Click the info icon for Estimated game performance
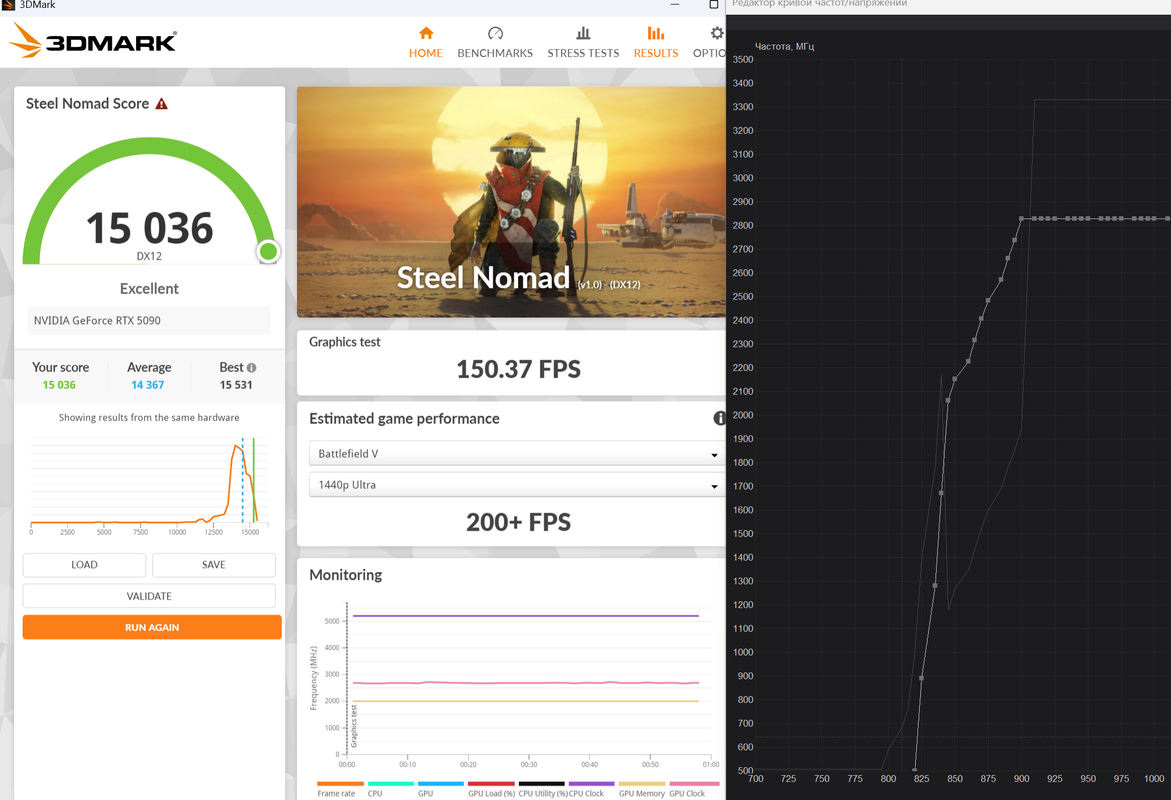 pos(719,418)
